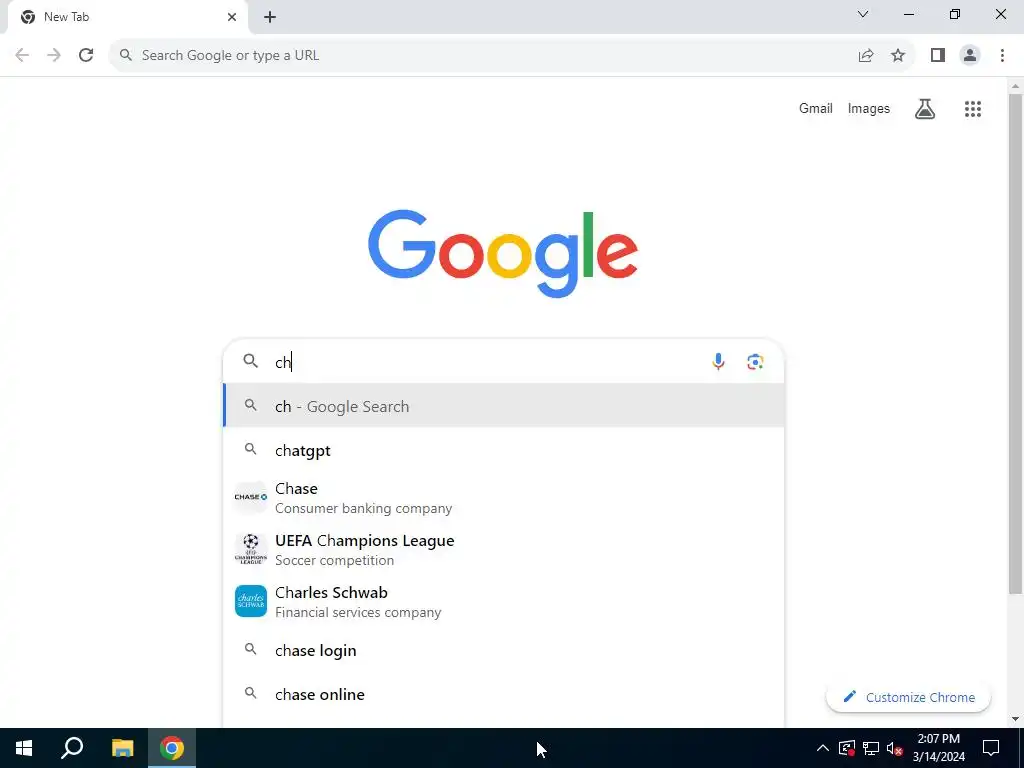Open Chrome's three-dot menu
Viewport: 1024px width, 768px height.
point(1002,56)
